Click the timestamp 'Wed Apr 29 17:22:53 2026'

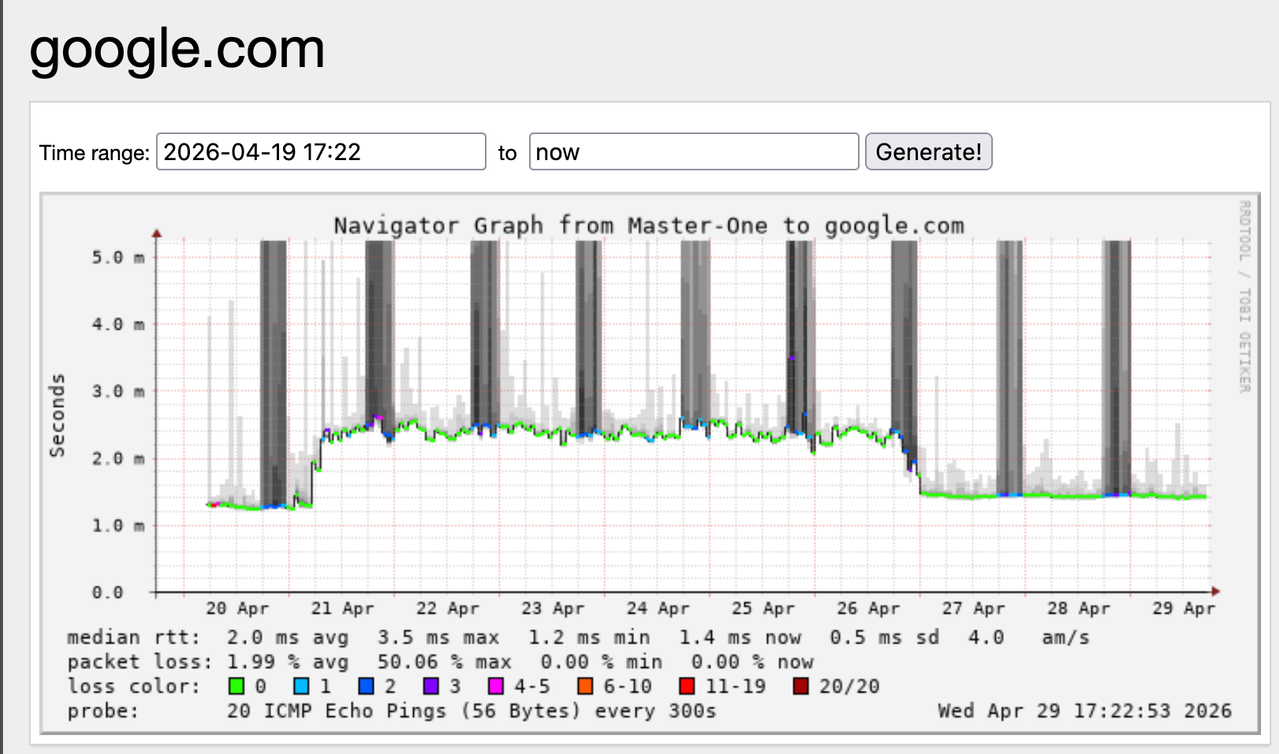pos(1085,712)
